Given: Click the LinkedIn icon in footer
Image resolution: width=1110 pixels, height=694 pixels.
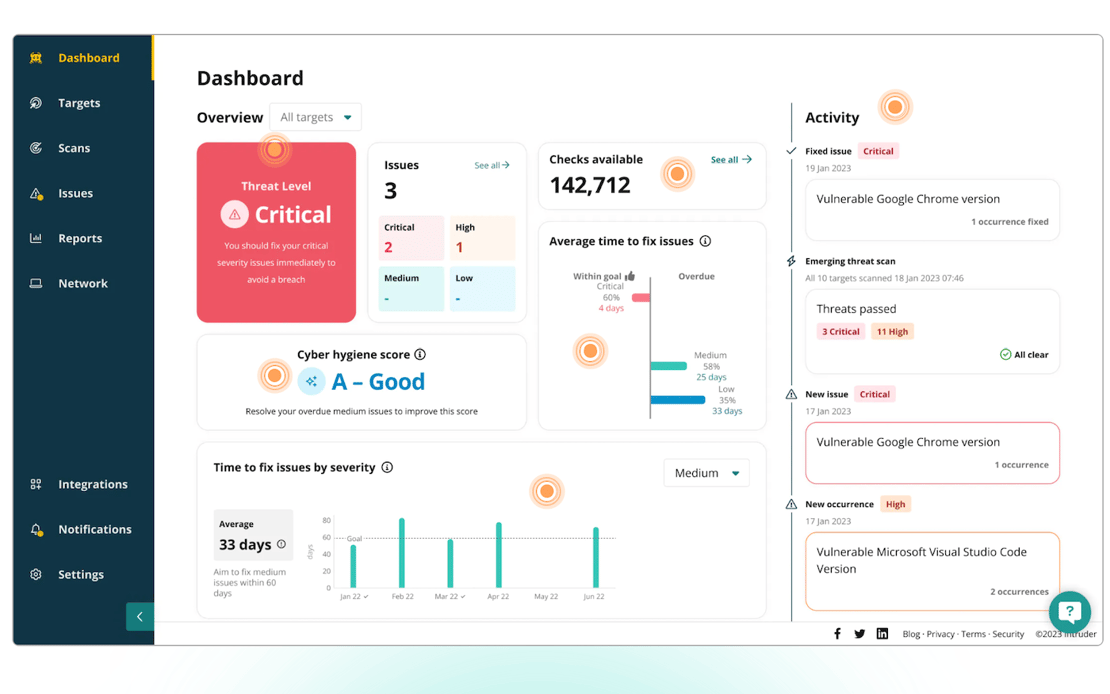Looking at the screenshot, I should coord(882,633).
